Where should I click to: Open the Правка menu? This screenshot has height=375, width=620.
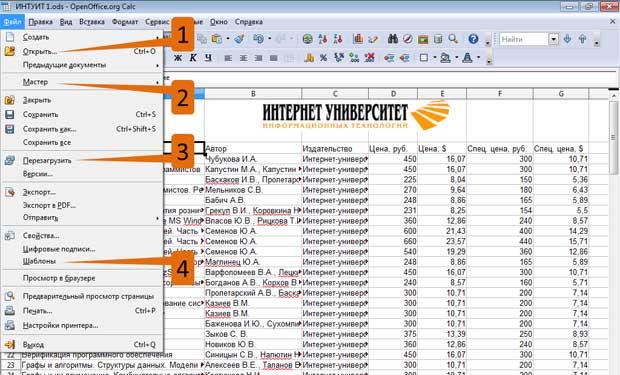[40, 22]
